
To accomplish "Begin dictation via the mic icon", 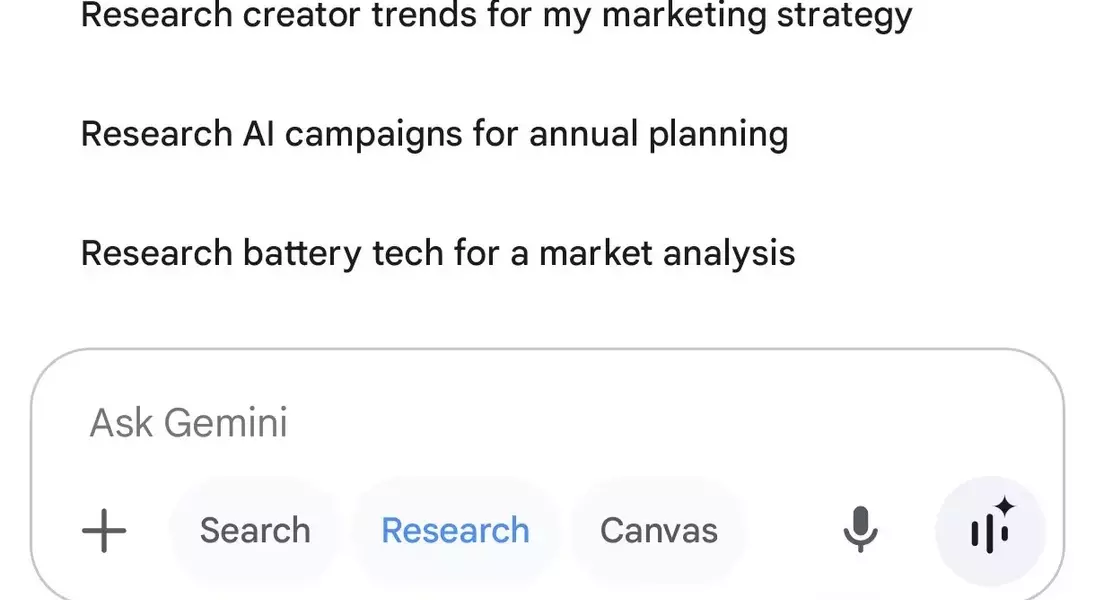I will click(x=860, y=530).
